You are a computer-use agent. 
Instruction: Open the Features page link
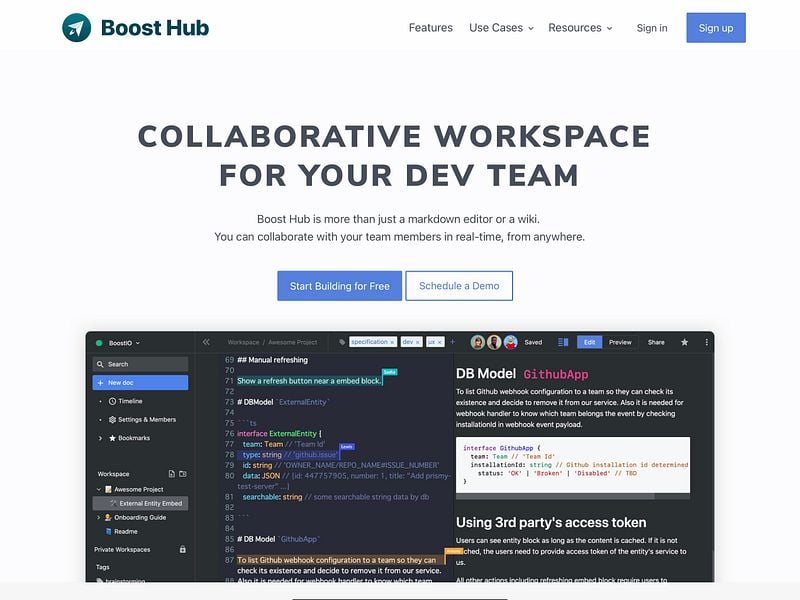pos(431,28)
